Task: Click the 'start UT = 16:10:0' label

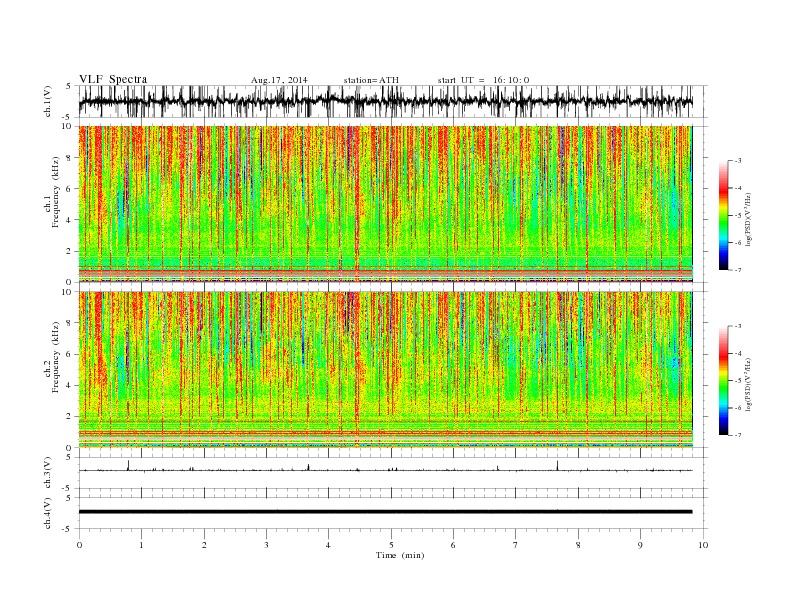Action: pos(483,80)
